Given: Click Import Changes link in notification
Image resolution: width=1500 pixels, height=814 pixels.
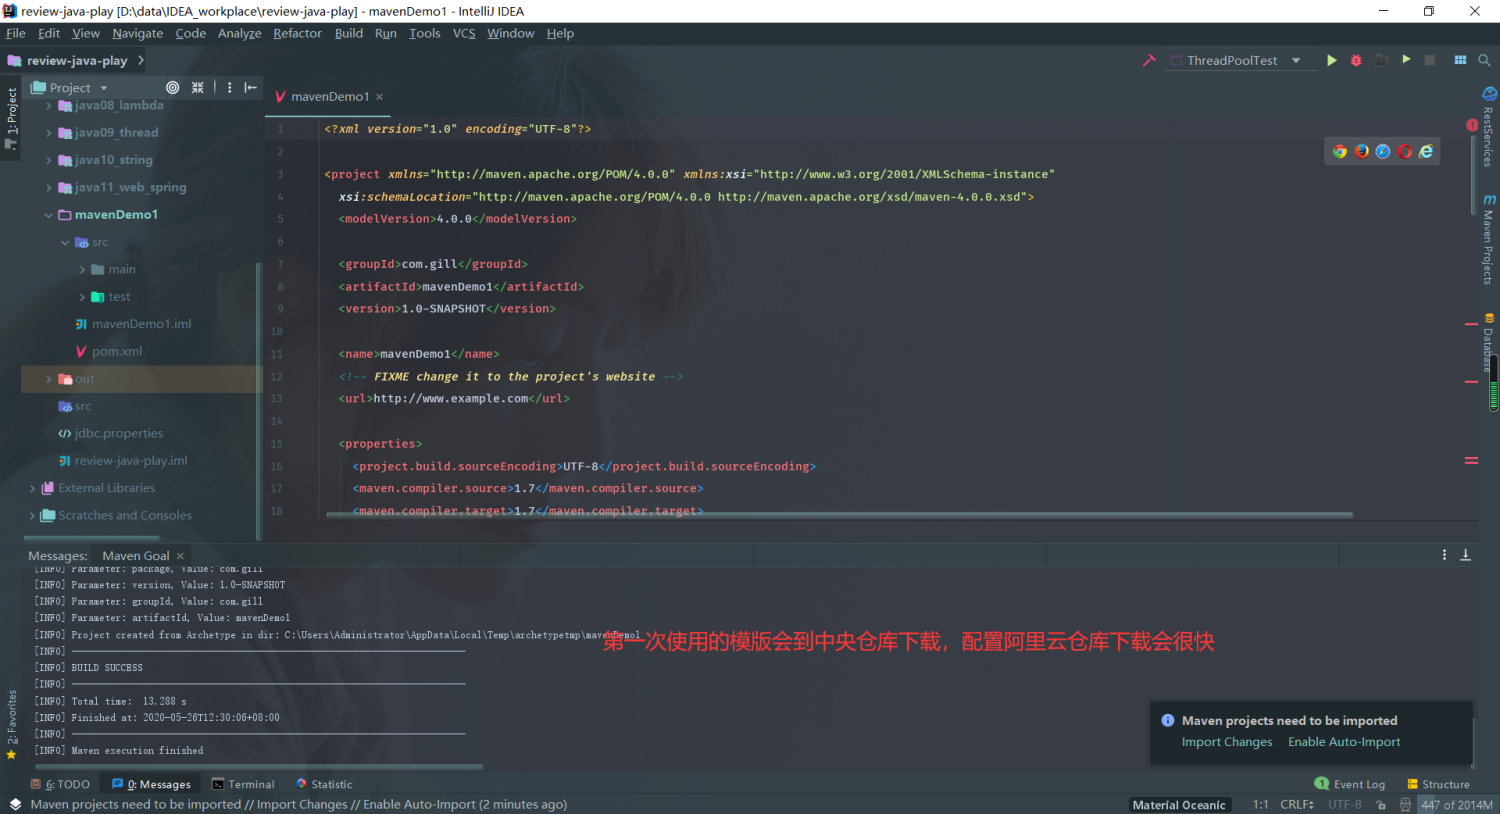Looking at the screenshot, I should [x=1227, y=742].
